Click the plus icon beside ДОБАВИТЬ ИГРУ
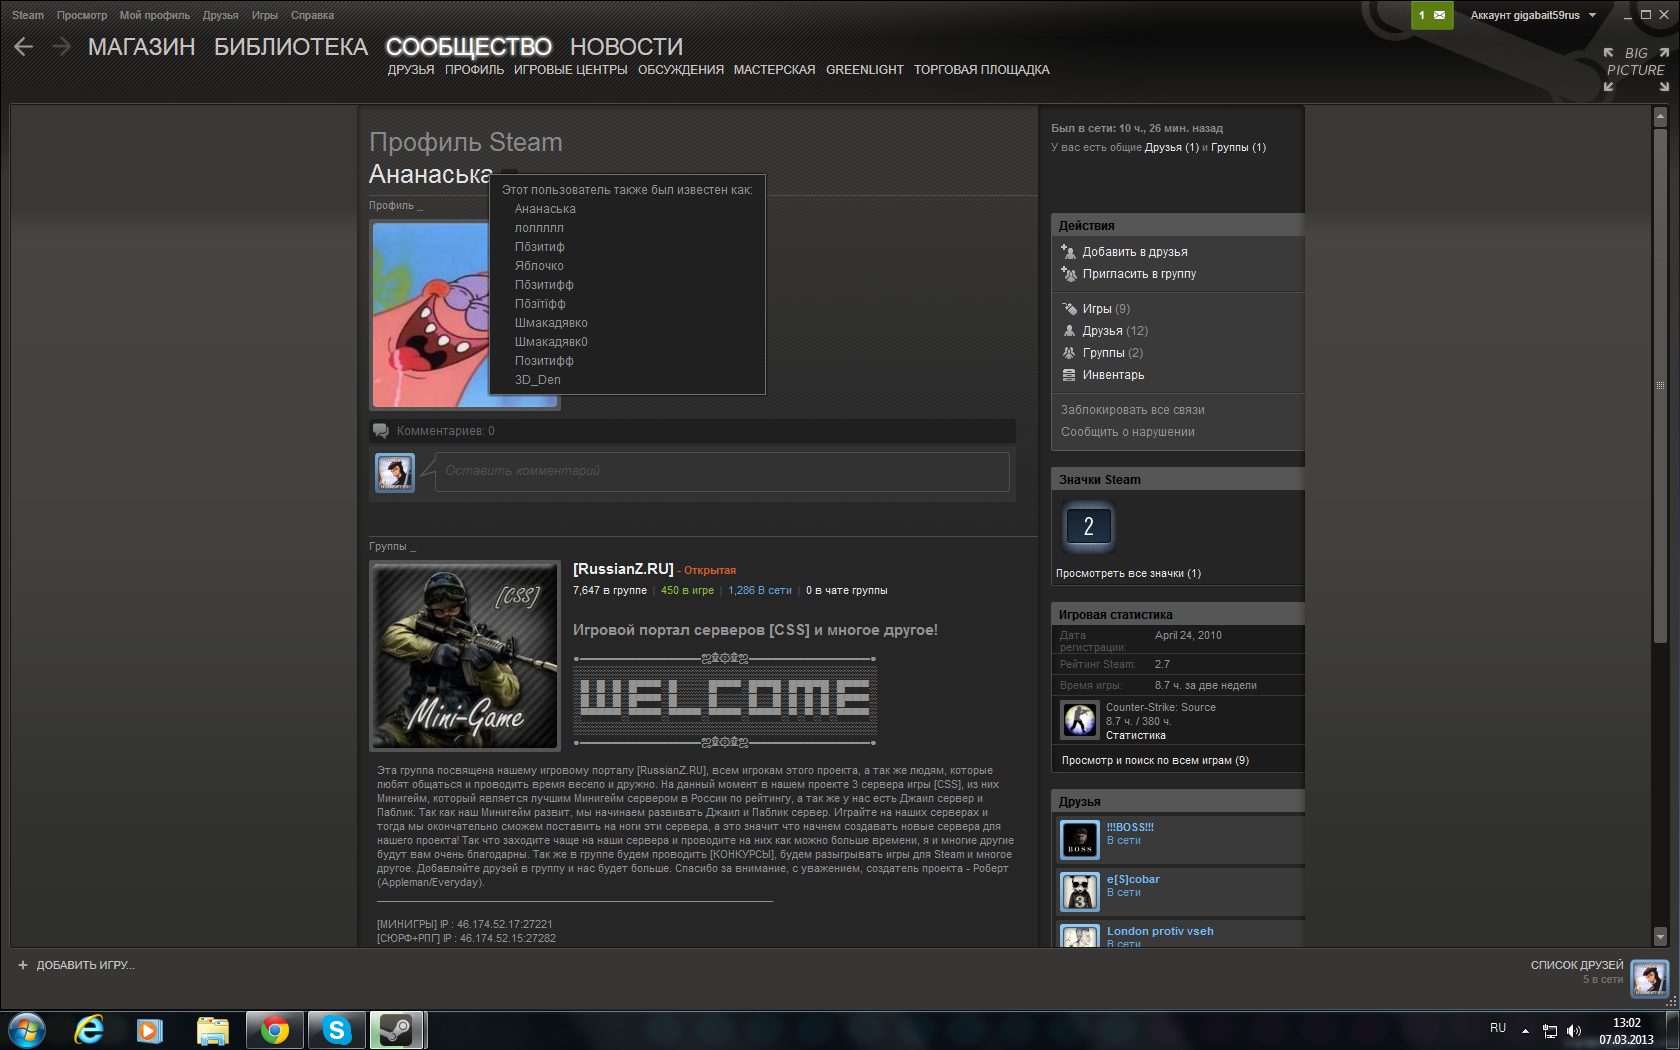The width and height of the screenshot is (1680, 1050). coord(23,965)
